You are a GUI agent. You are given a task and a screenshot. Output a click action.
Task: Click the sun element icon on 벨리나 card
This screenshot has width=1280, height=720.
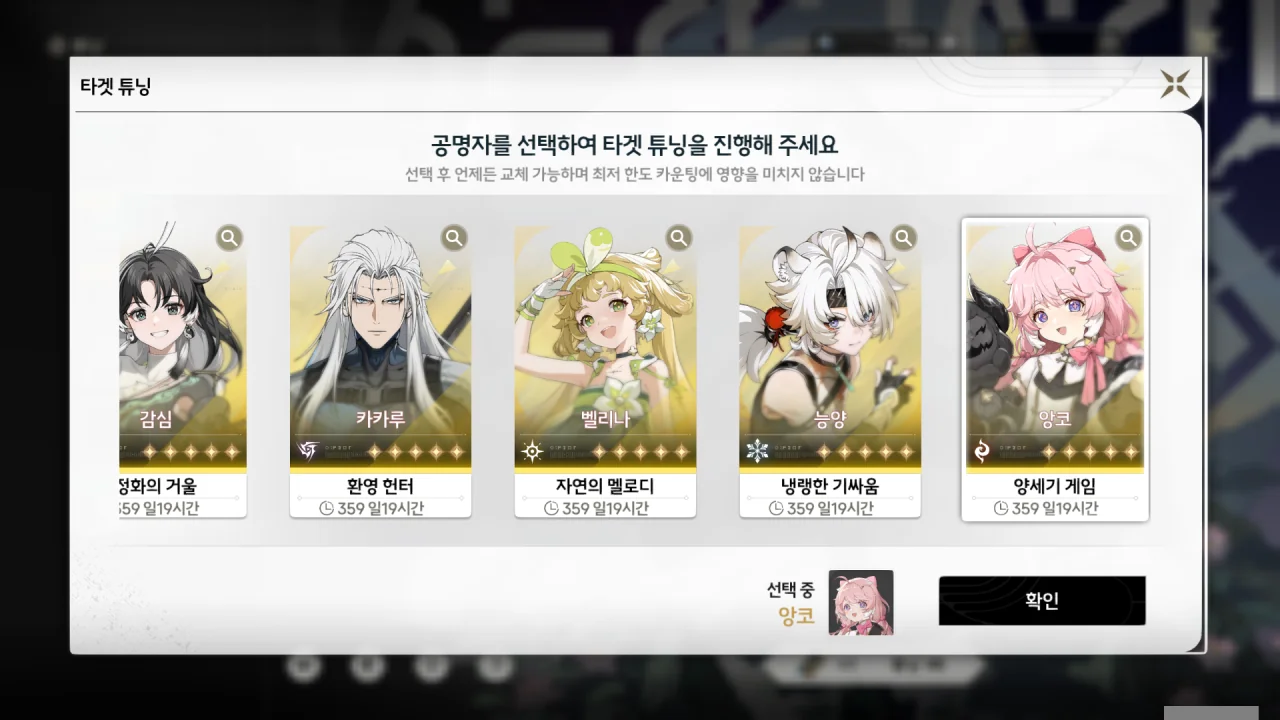tap(532, 452)
